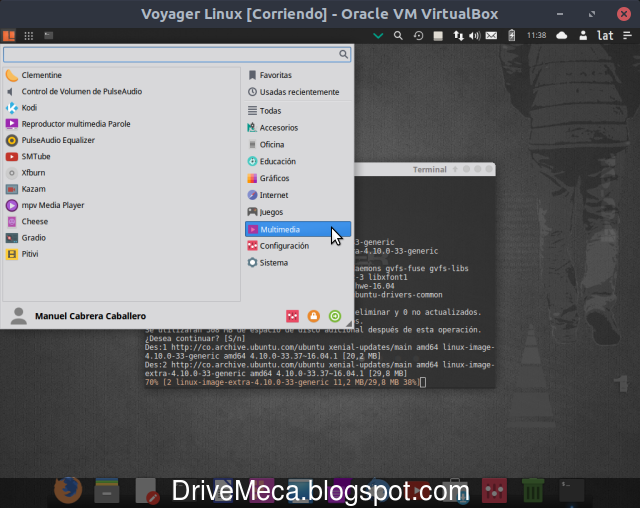Open the Accesorios category
The width and height of the screenshot is (640, 508).
298,128
